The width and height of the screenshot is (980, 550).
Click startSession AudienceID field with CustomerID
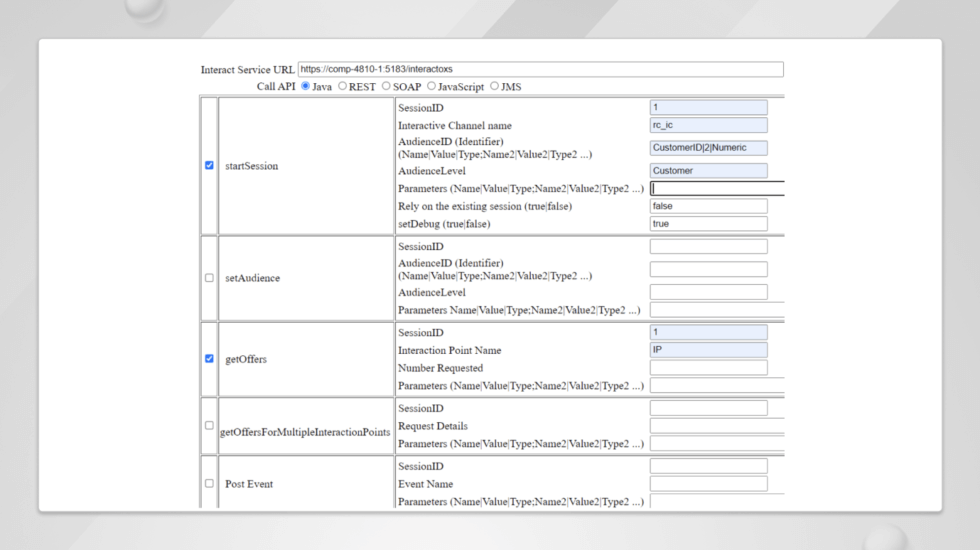coord(709,148)
